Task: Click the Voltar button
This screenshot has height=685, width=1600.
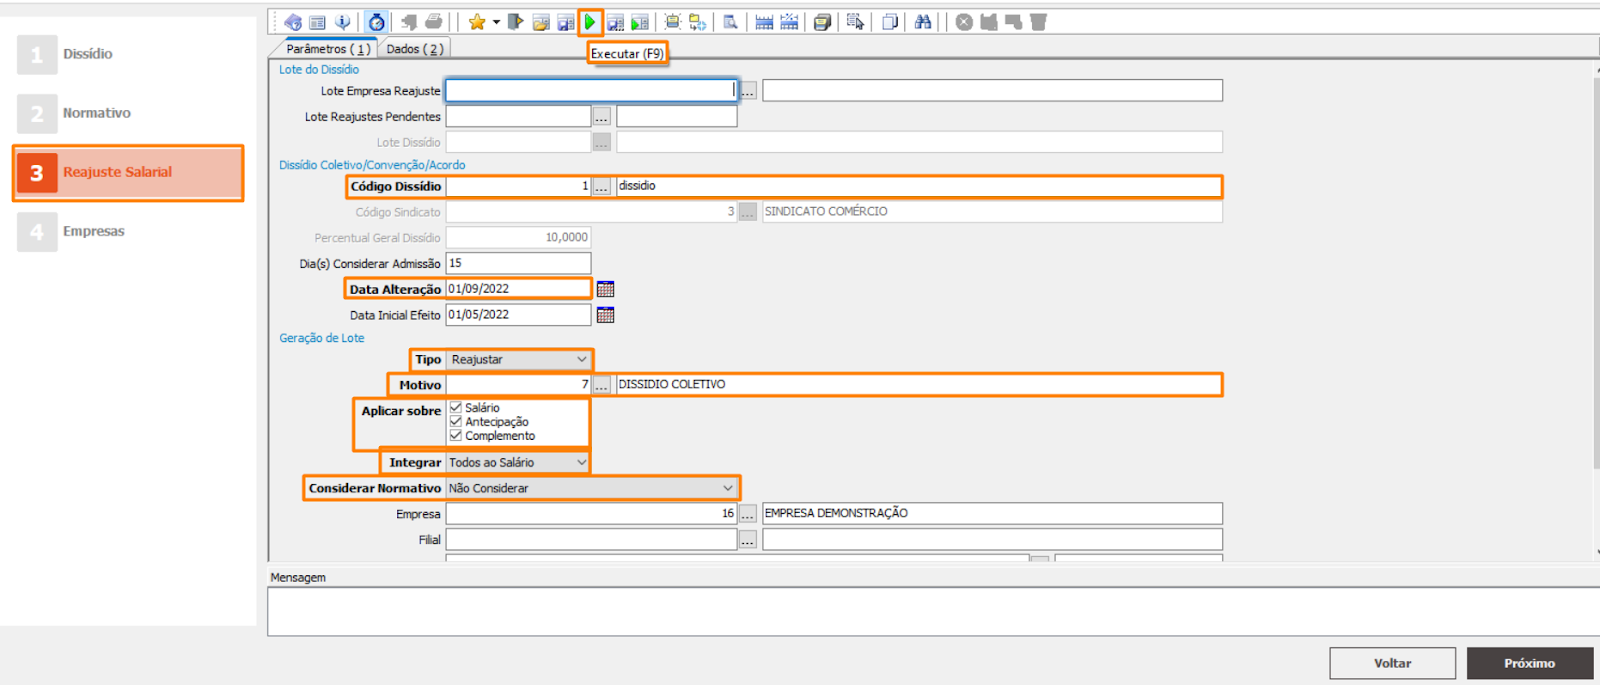Action: point(1392,663)
